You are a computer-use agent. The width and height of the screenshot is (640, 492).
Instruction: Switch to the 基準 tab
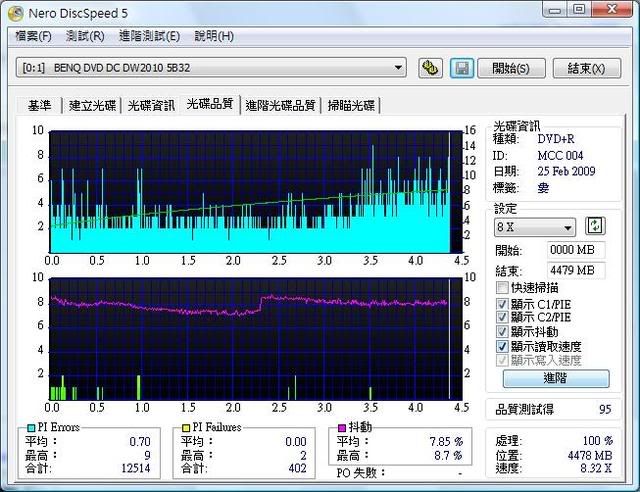(40, 105)
